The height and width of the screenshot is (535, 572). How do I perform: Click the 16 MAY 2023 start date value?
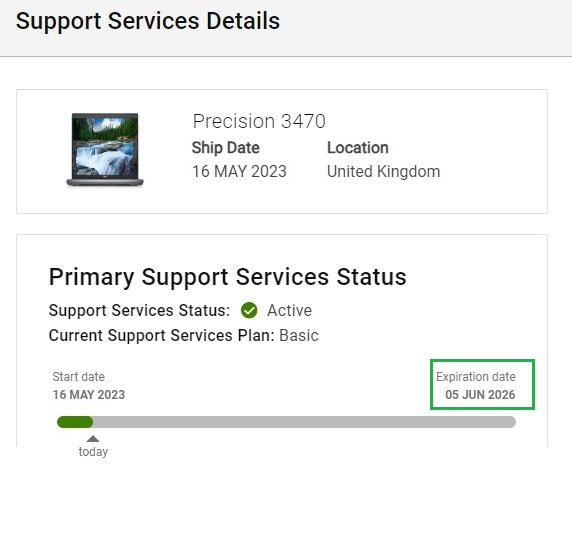(89, 395)
